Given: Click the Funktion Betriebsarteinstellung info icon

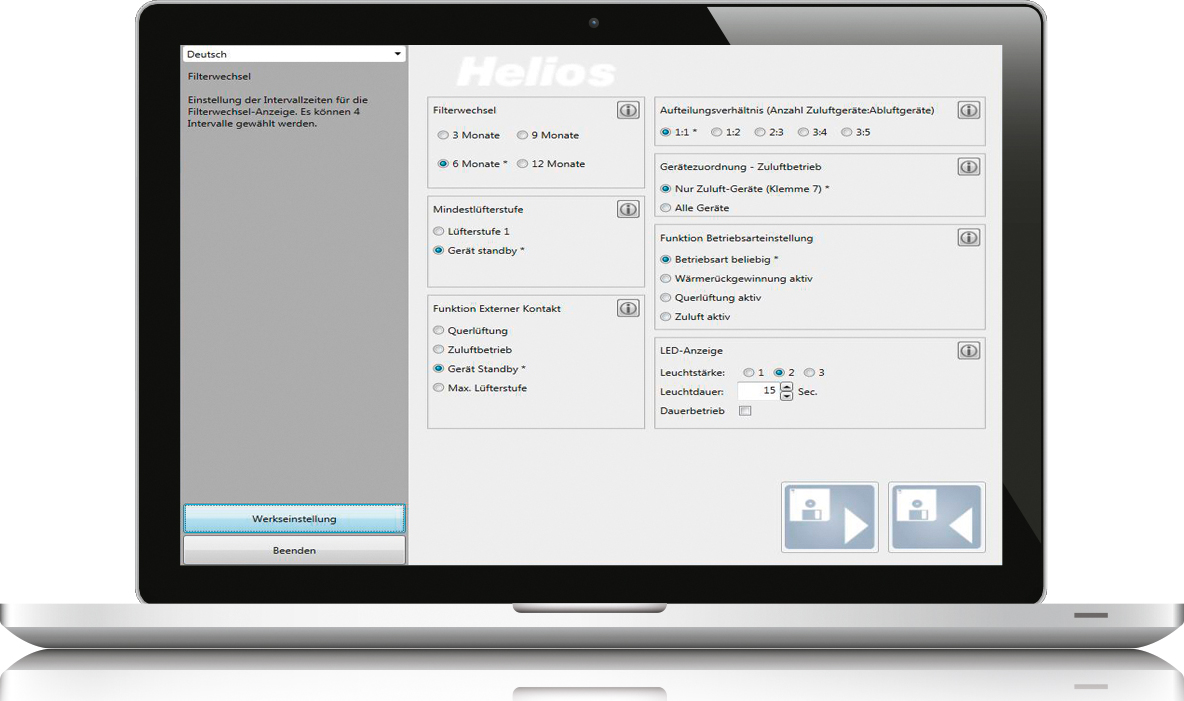Looking at the screenshot, I should (x=968, y=238).
